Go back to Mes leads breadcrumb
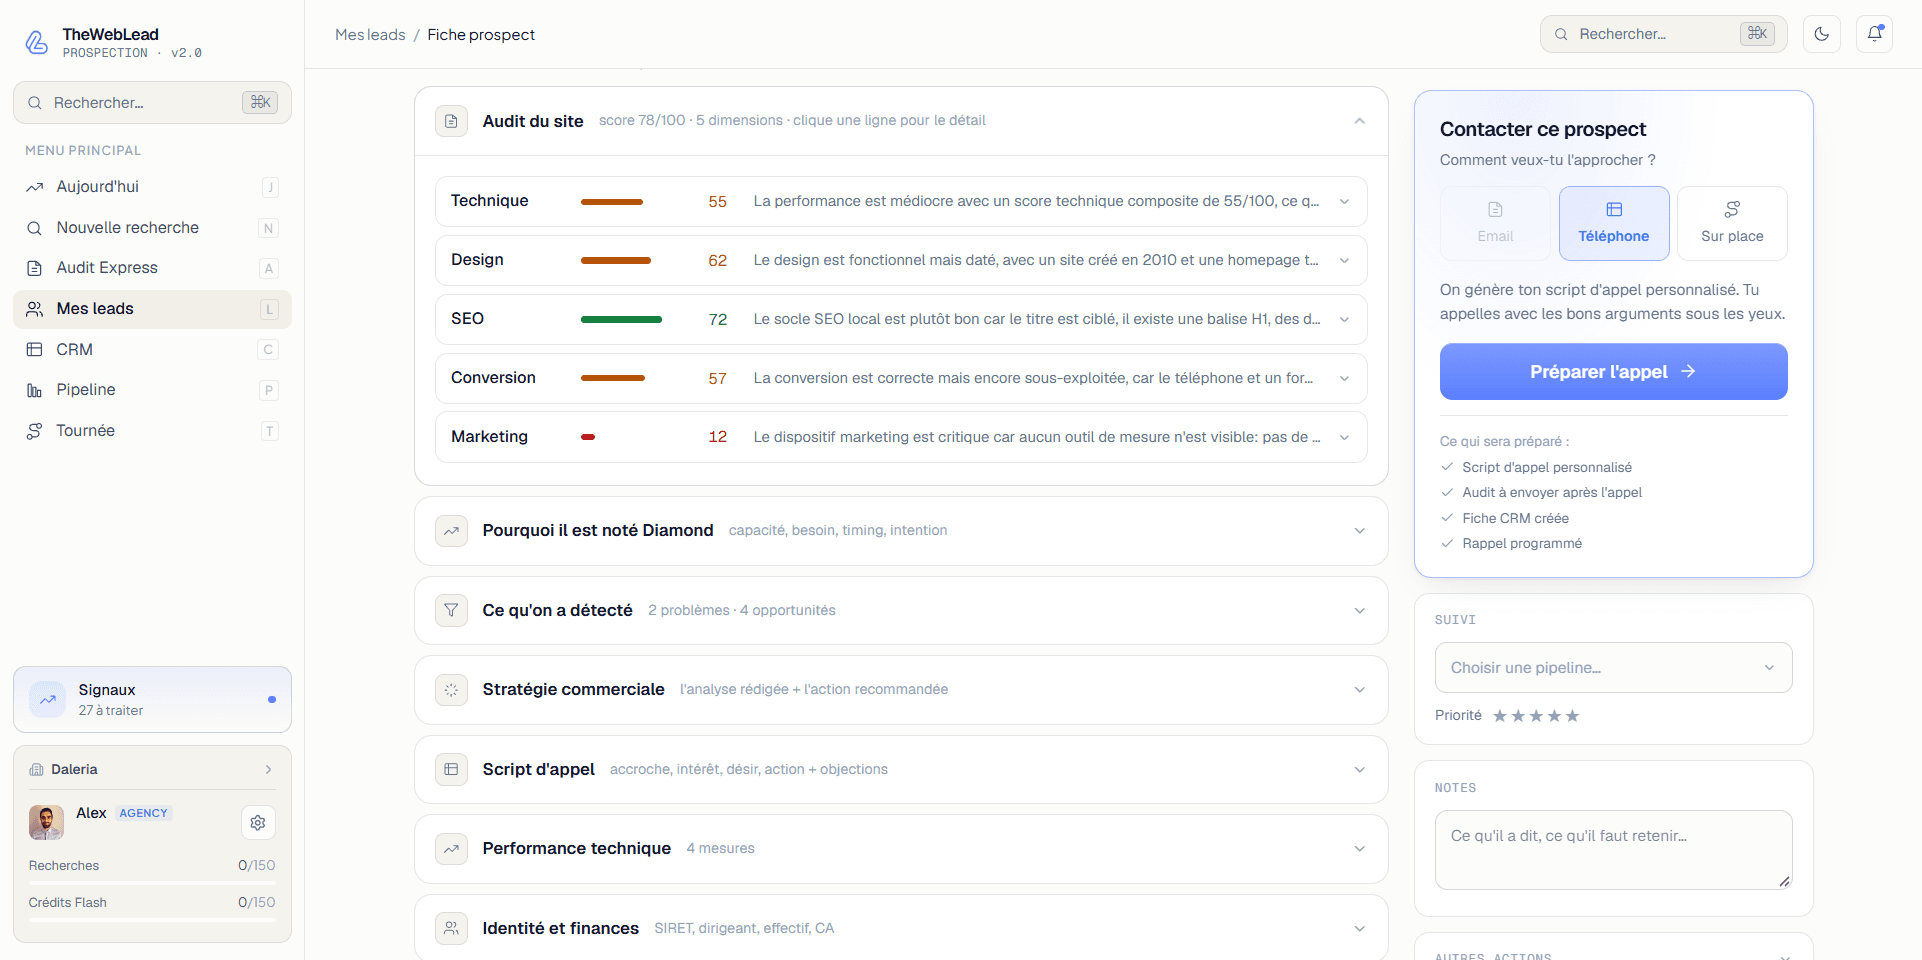The width and height of the screenshot is (1922, 960). 370,34
